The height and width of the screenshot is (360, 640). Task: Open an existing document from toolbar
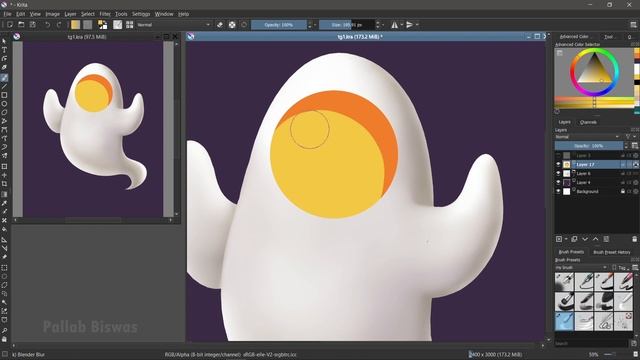[x=21, y=25]
